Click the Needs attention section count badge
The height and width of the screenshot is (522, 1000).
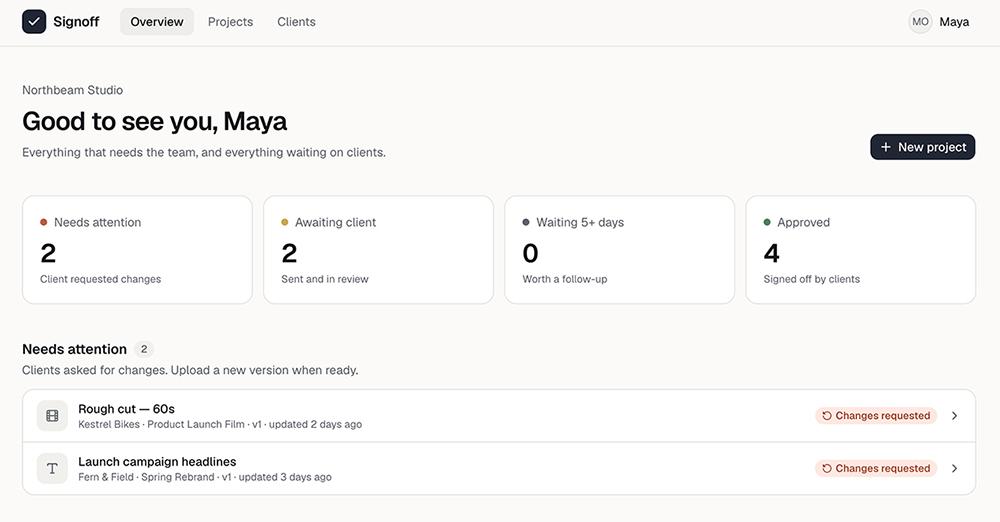click(144, 349)
